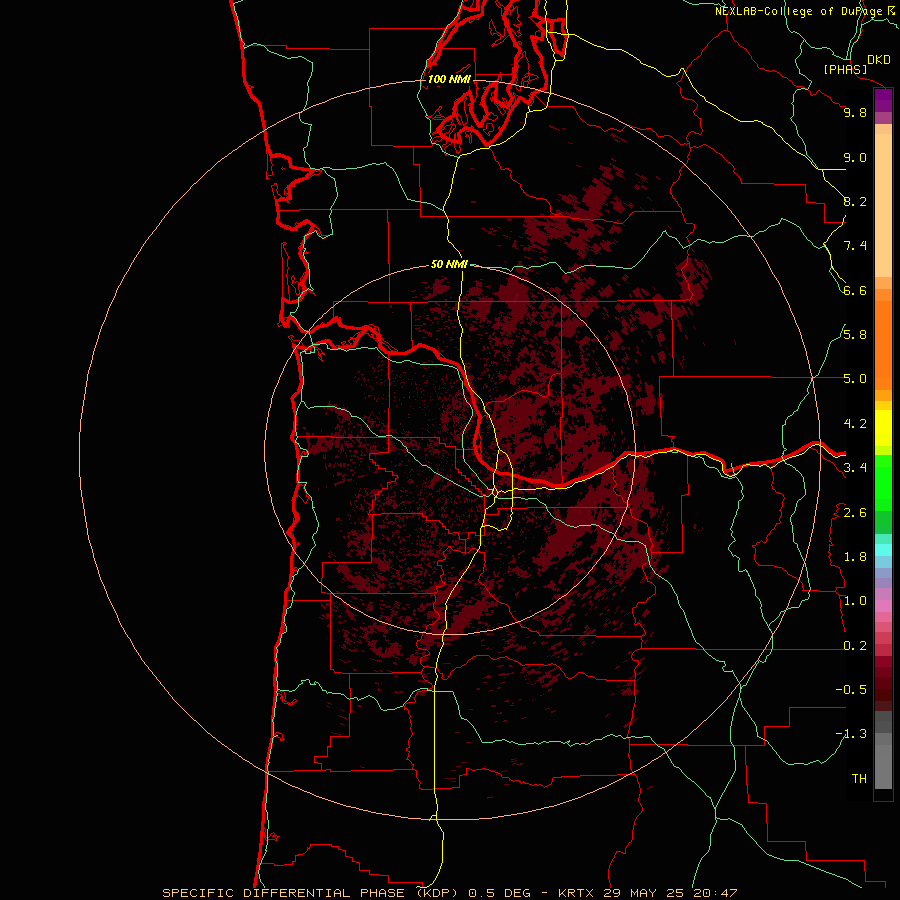Click the 0.2 scale label

coord(855,646)
